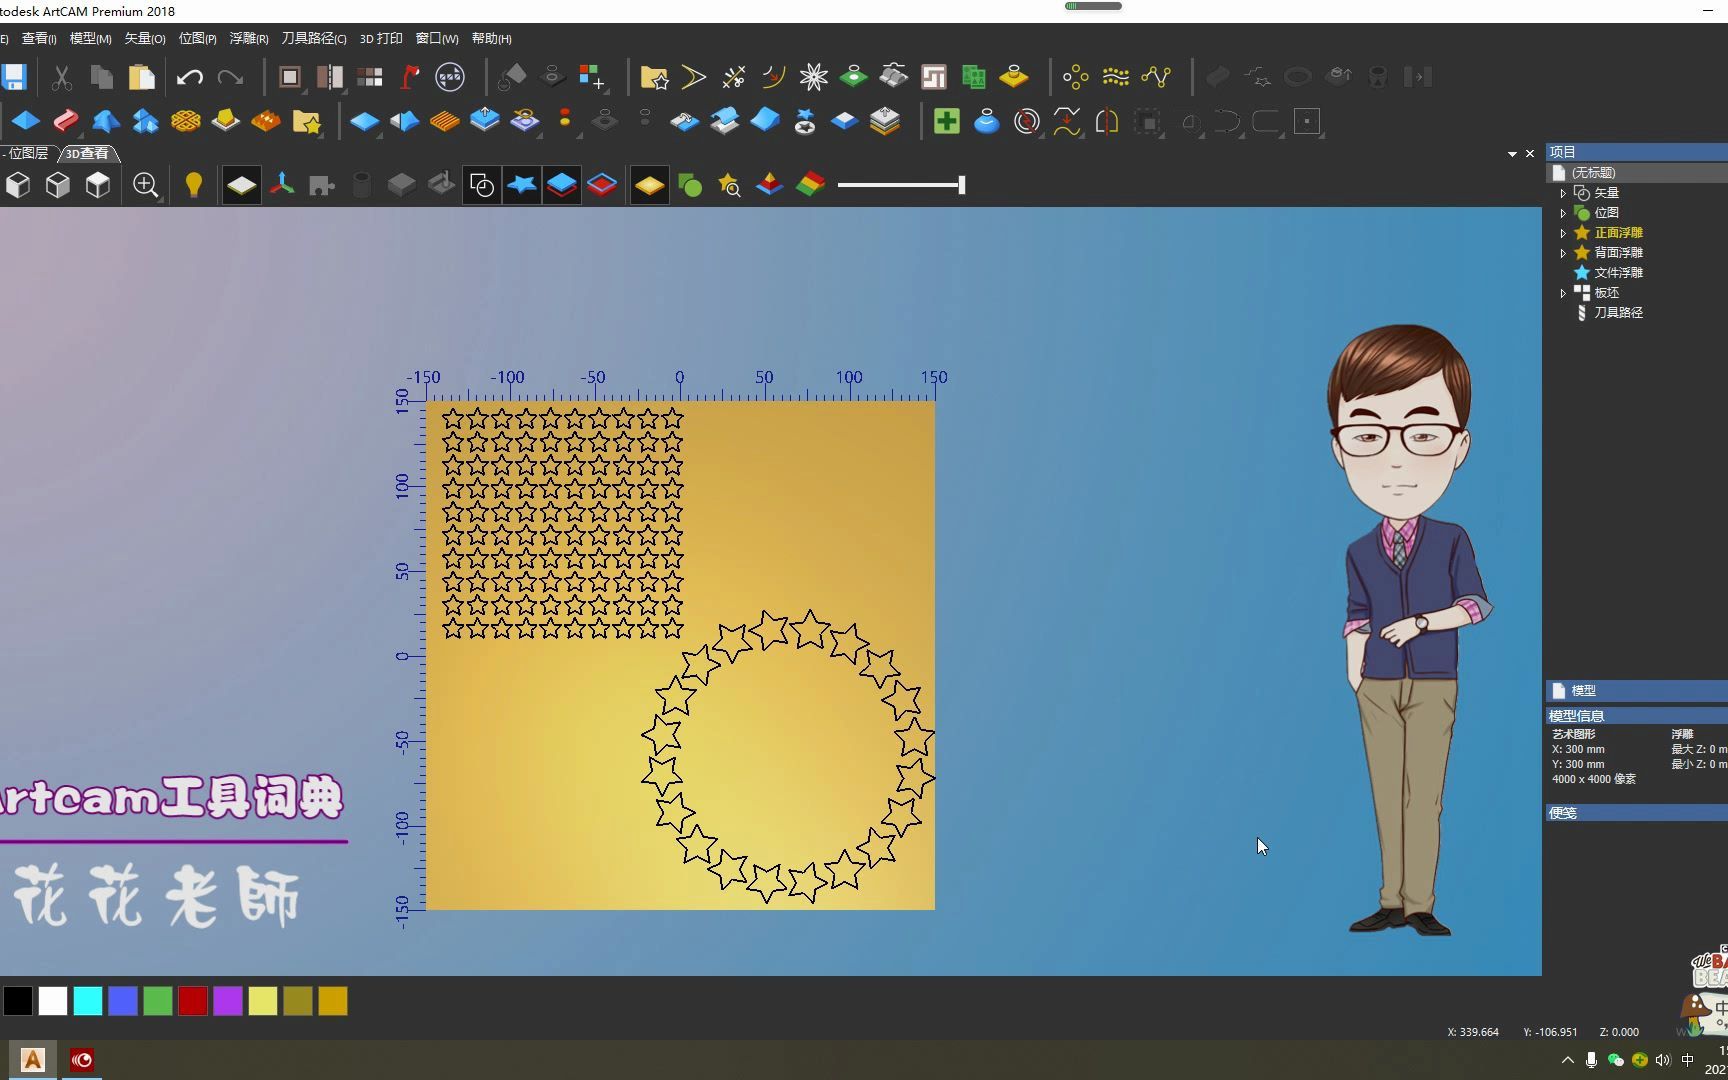
Task: Click the yellow lightbulb lighting icon
Action: tap(194, 185)
